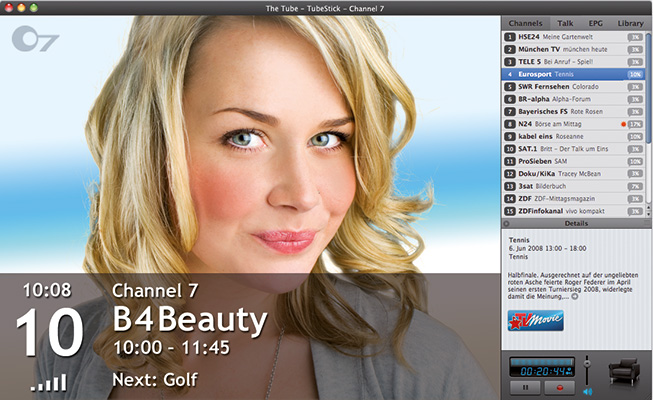653x400 pixels.
Task: Select 3sat Bilderbuch channel
Action: click(x=573, y=186)
